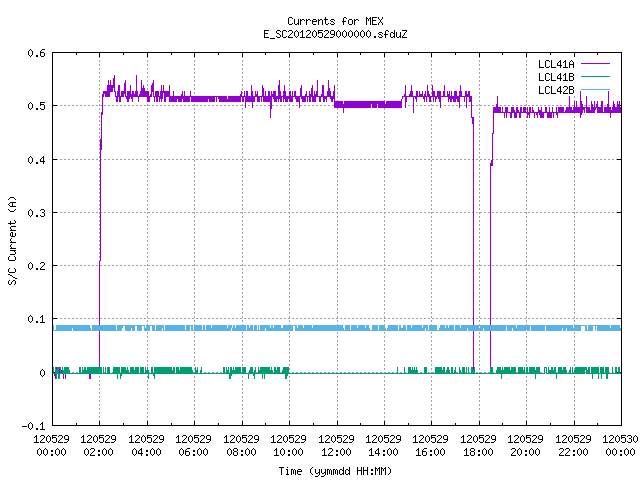Screen dimensions: 640x480
Task: Select the -0.1 y-axis tick label
Action: coord(33,426)
